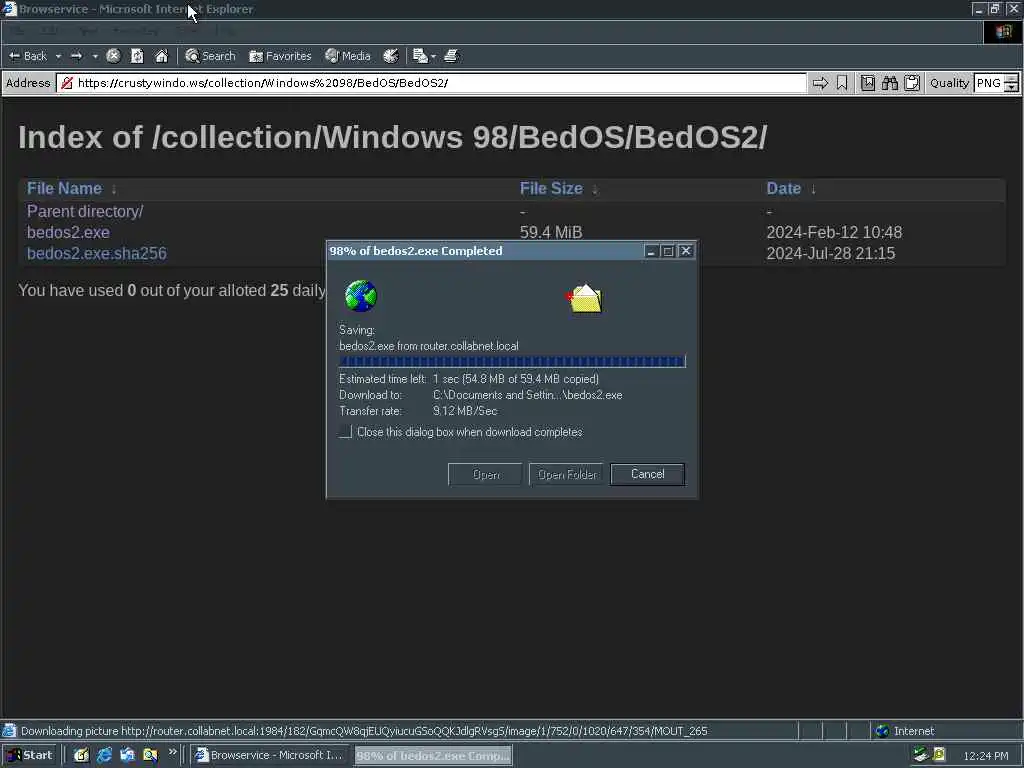This screenshot has width=1024, height=768.
Task: Sort by File Name column header
Action: coord(64,189)
